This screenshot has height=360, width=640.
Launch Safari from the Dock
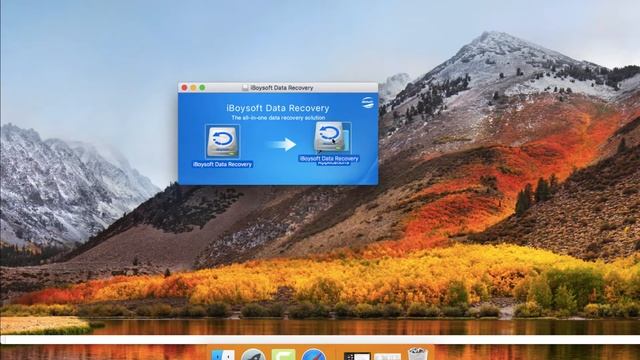[x=313, y=355]
